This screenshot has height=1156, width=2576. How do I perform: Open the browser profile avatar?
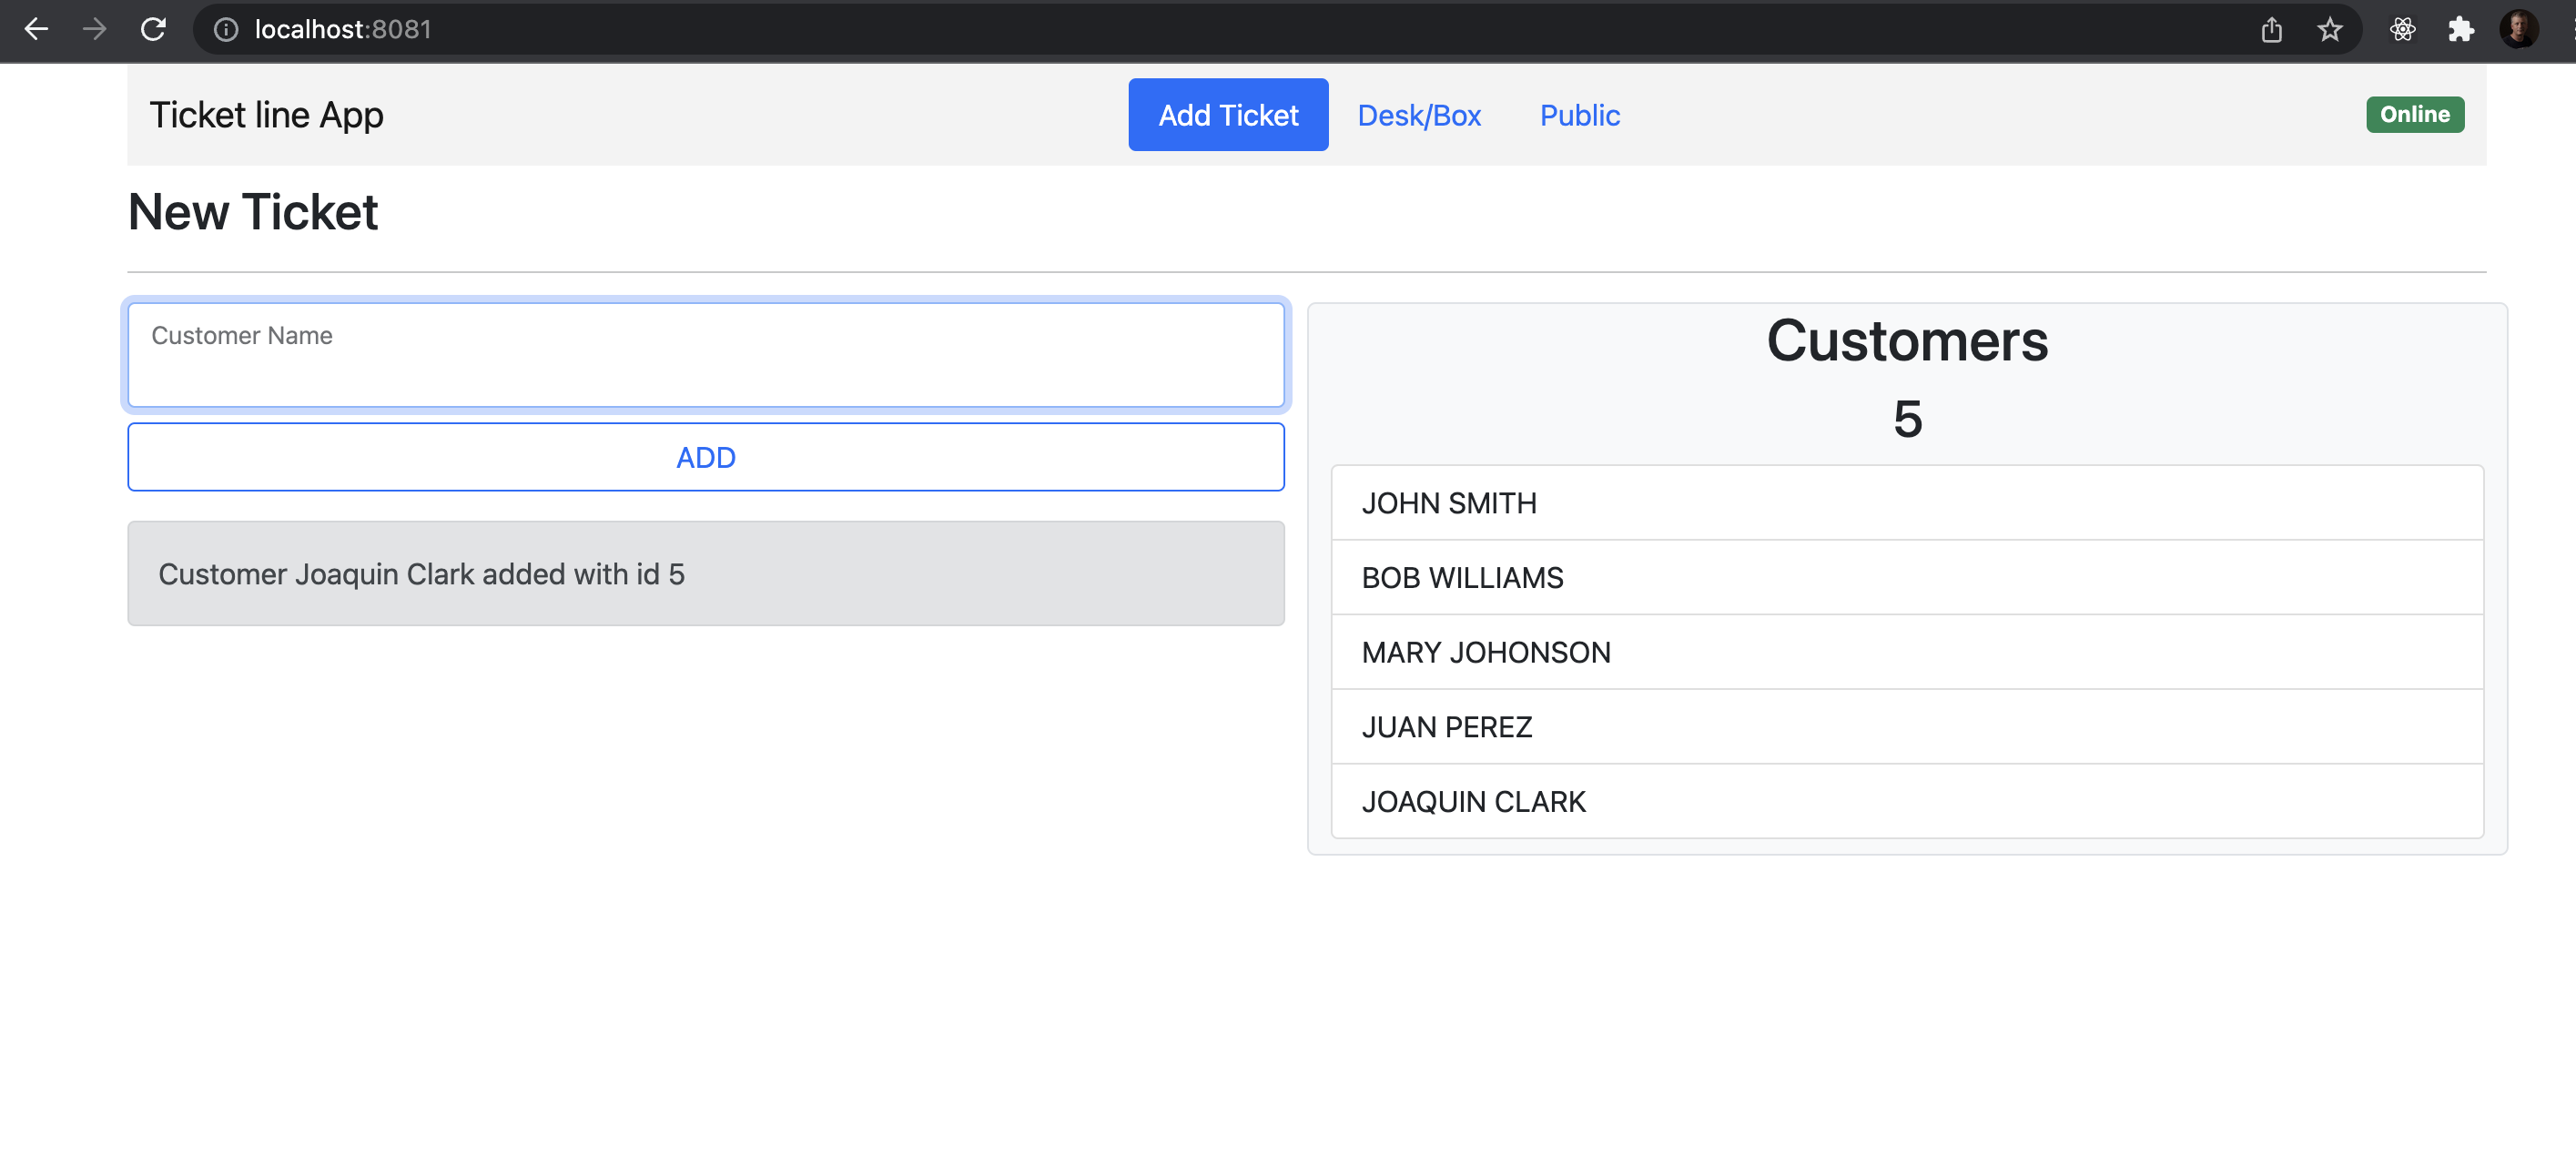[2517, 29]
